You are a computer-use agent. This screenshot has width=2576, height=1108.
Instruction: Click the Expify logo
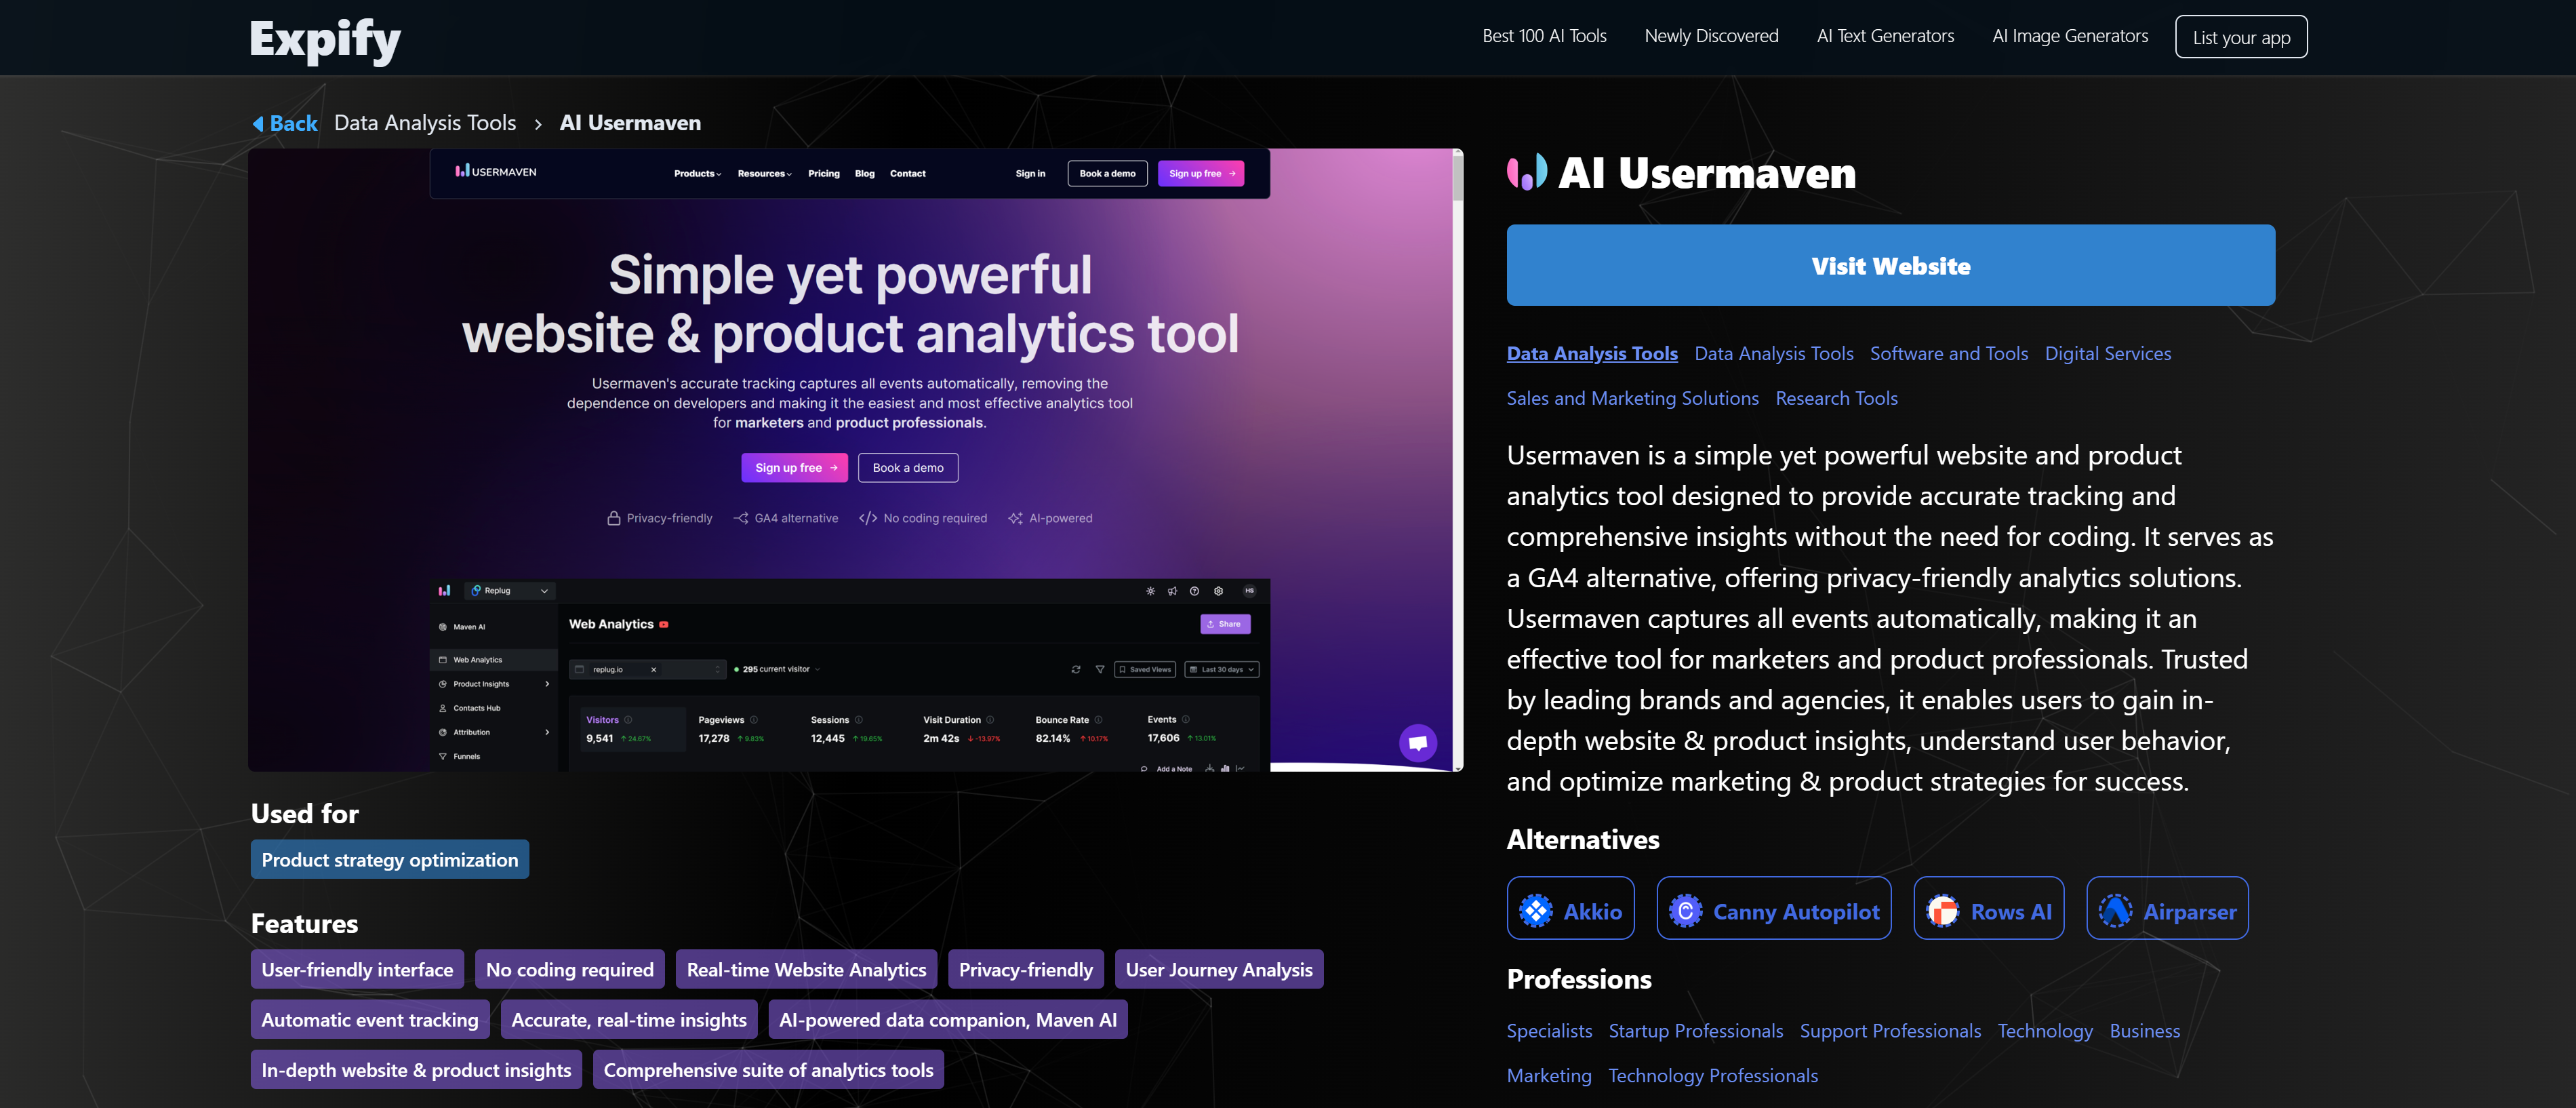[x=325, y=40]
